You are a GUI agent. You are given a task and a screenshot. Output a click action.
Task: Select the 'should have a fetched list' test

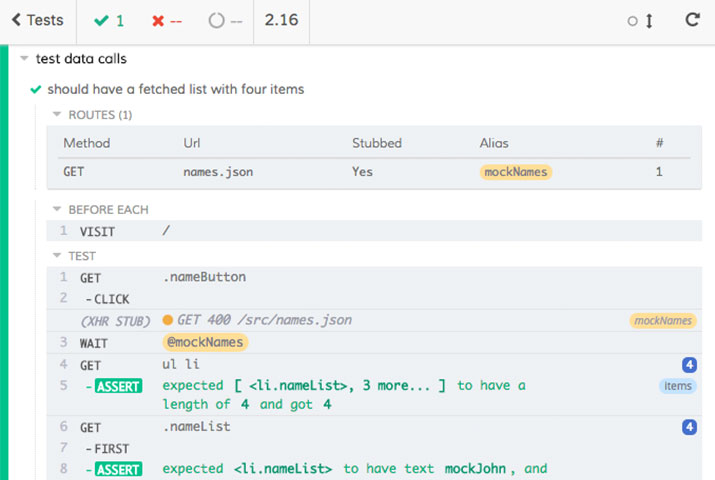tap(175, 89)
